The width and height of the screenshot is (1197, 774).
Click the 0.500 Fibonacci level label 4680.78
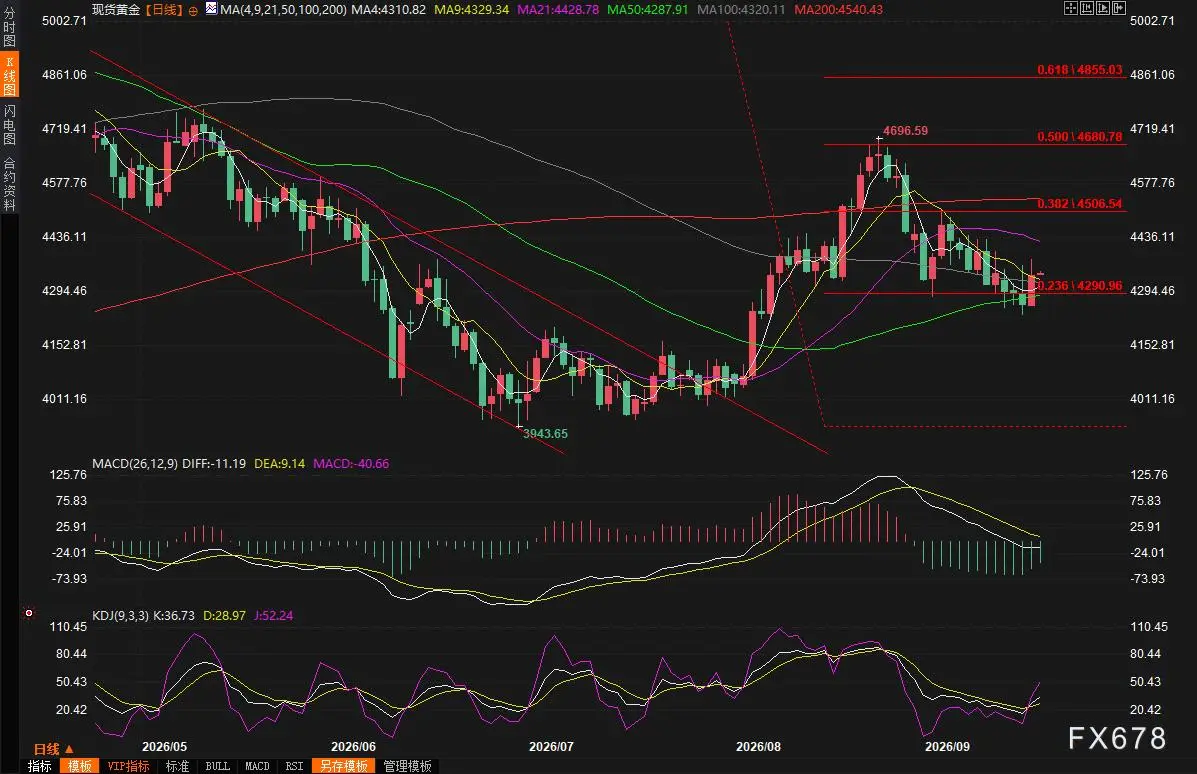(1079, 137)
